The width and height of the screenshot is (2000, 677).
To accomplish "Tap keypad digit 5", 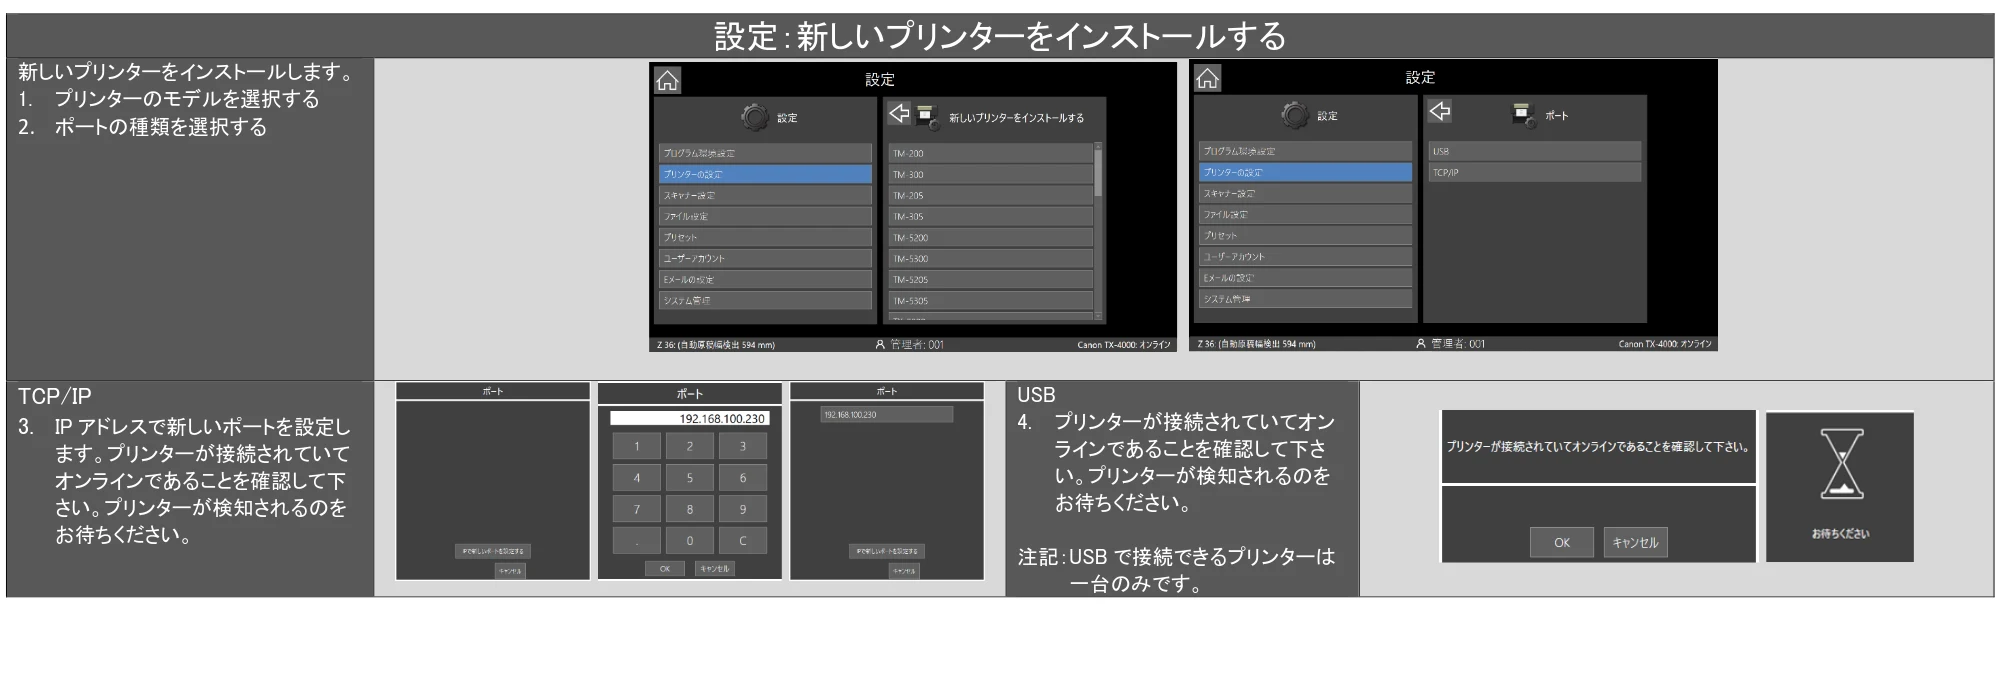I will (689, 478).
